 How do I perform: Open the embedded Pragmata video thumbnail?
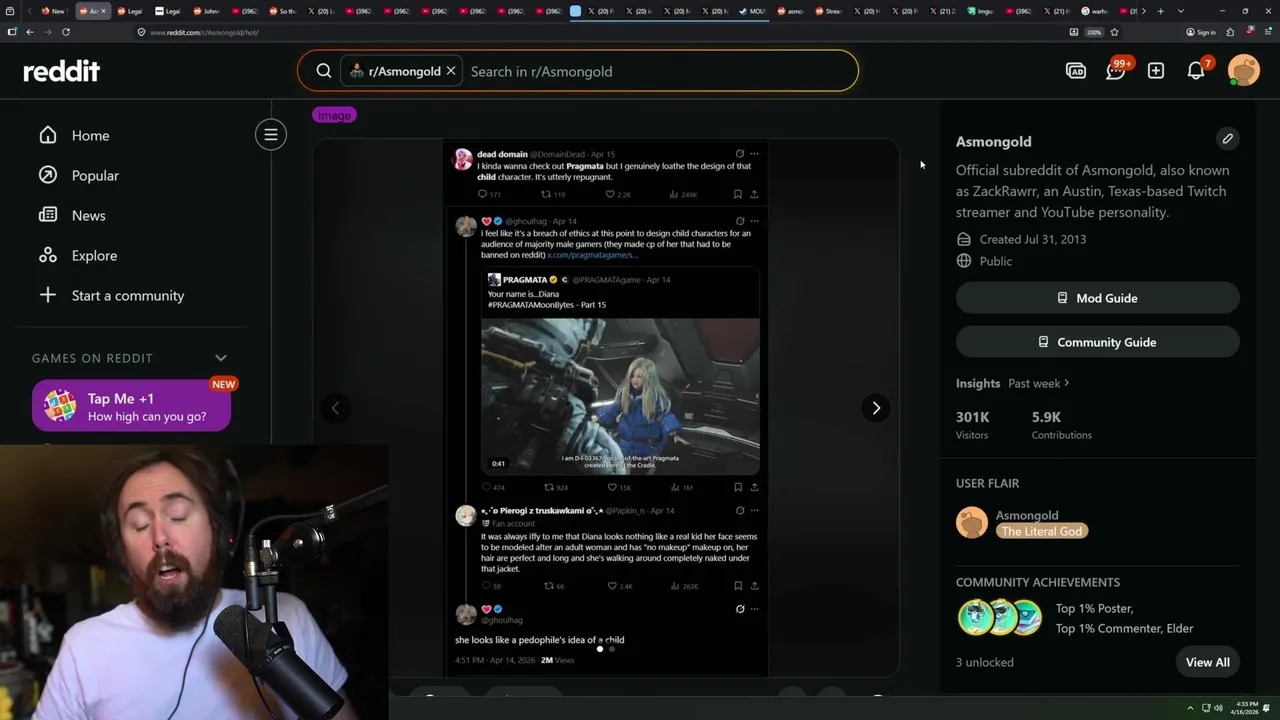(x=620, y=396)
